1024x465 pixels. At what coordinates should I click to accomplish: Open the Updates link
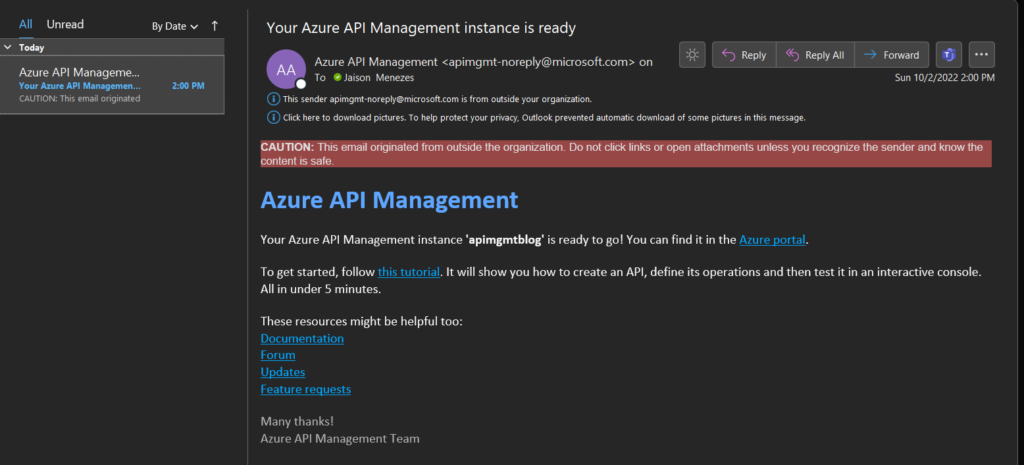click(283, 372)
